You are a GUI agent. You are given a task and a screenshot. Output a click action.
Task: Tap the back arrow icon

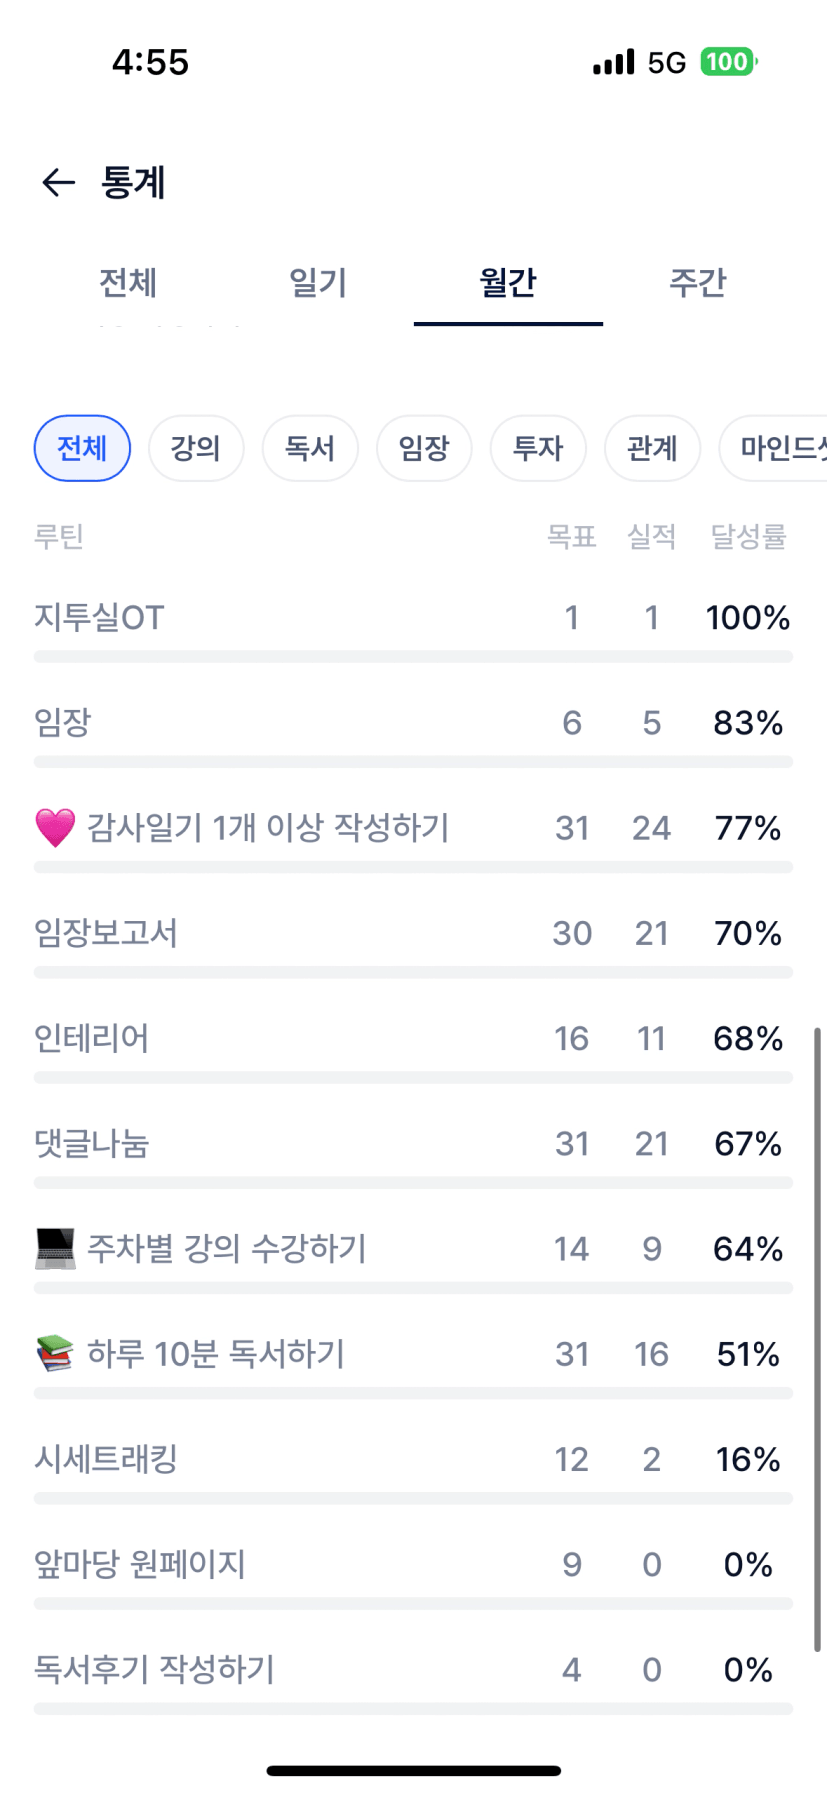coord(58,182)
